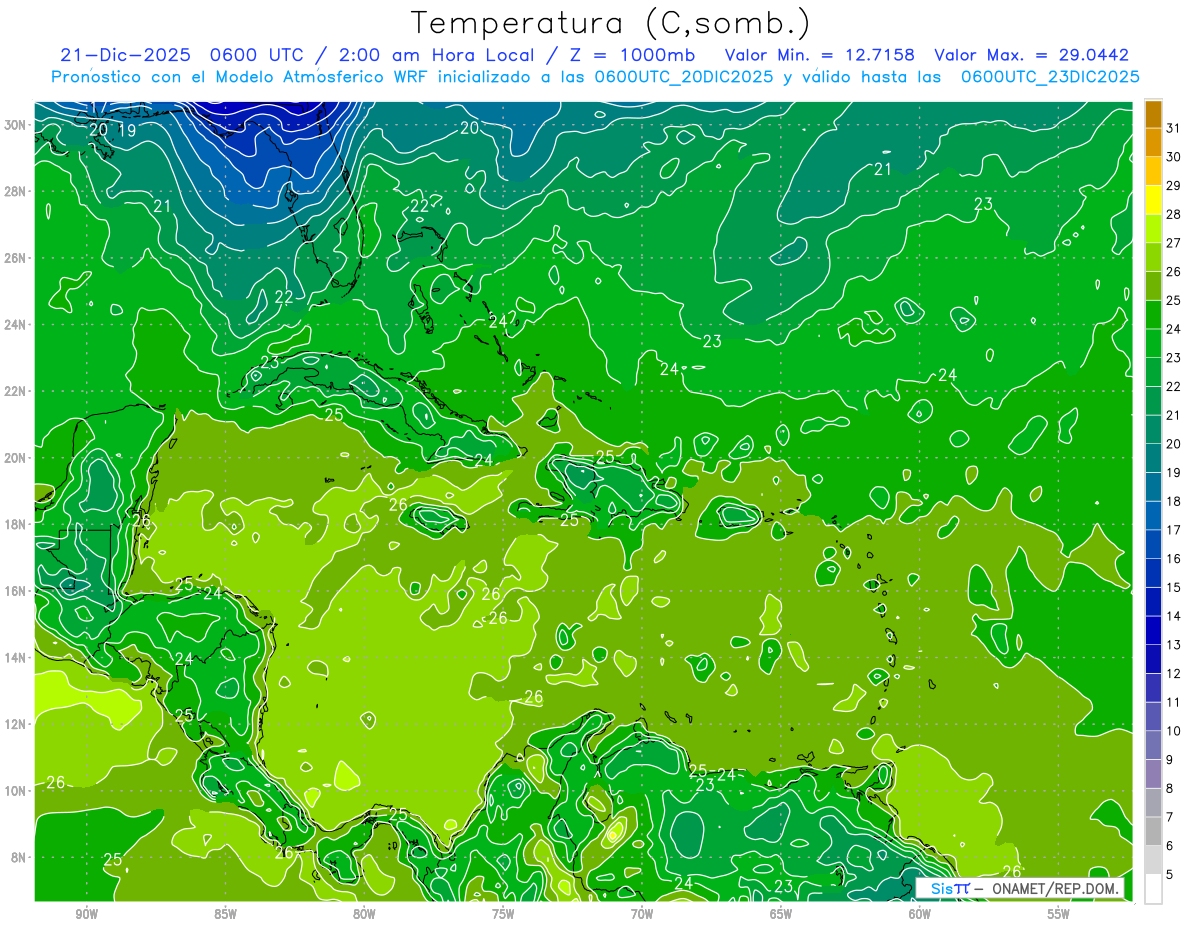Click the brown top swatch above 31

(x=1153, y=112)
